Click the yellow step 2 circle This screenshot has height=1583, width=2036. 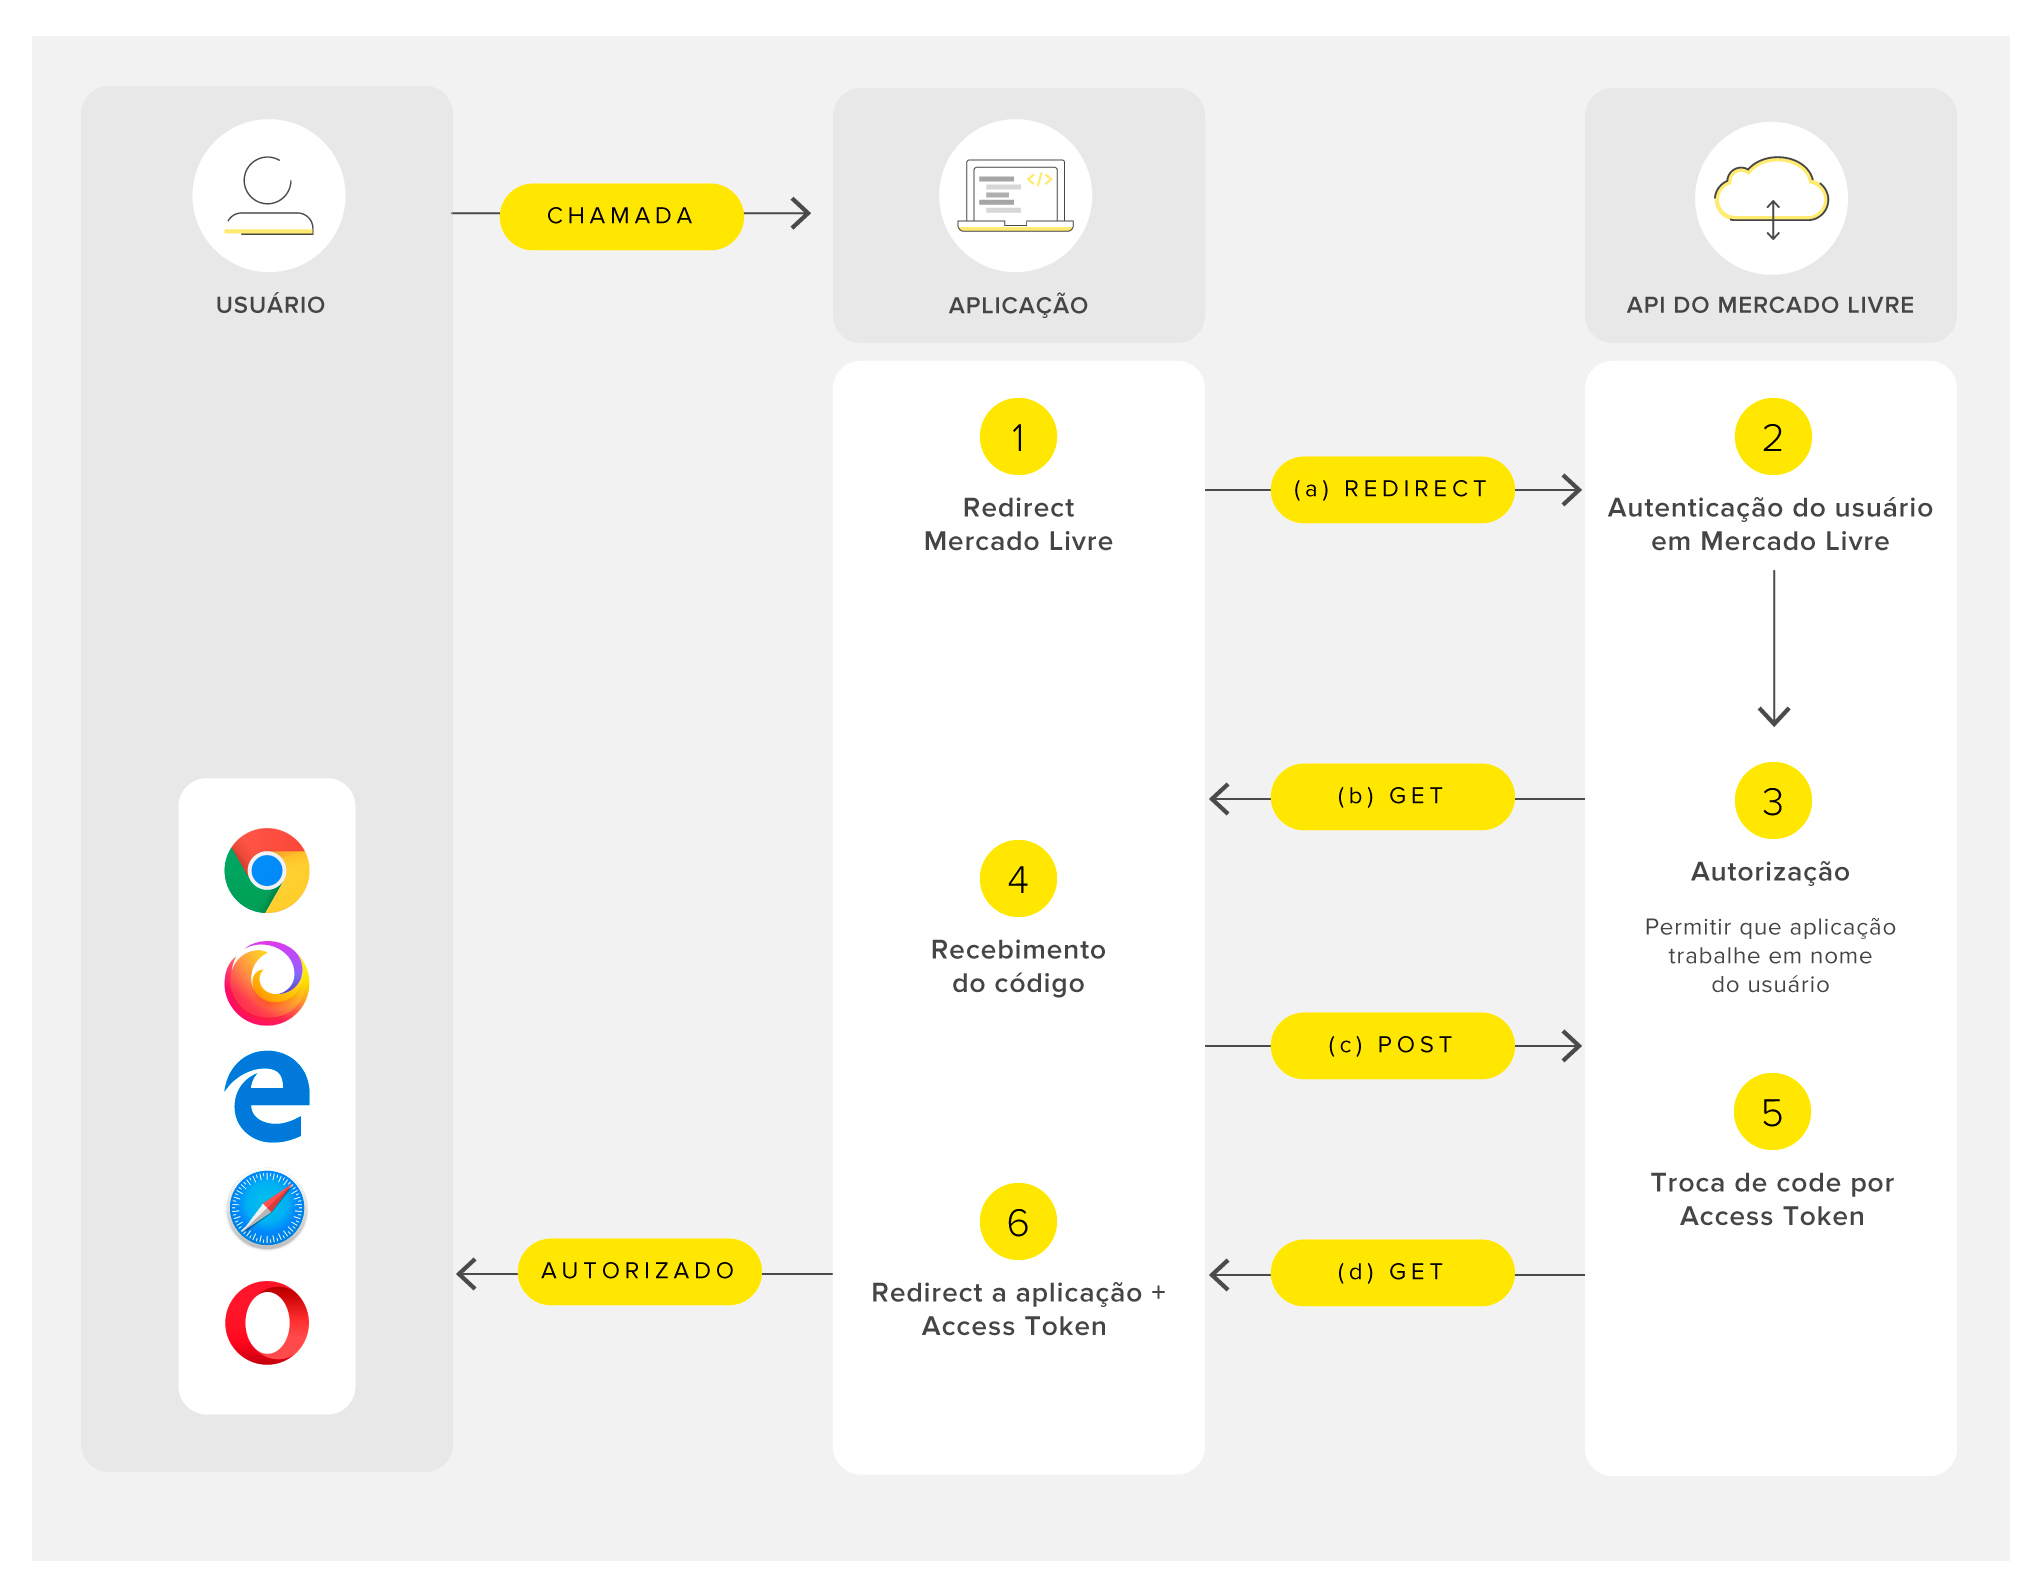tap(1772, 437)
